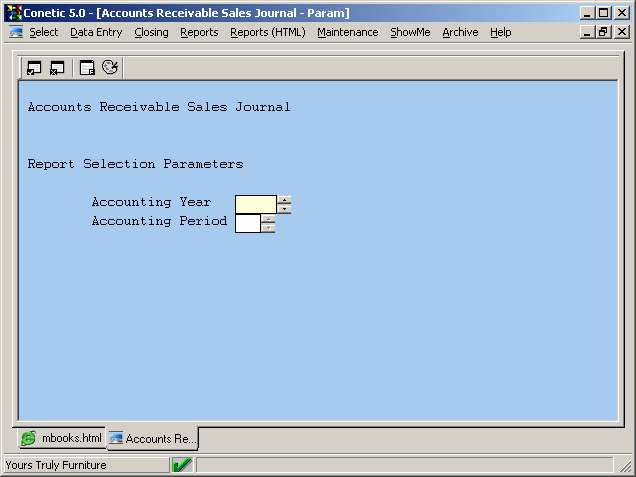636x477 pixels.
Task: Click inside the Accounting Year field
Action: click(256, 204)
